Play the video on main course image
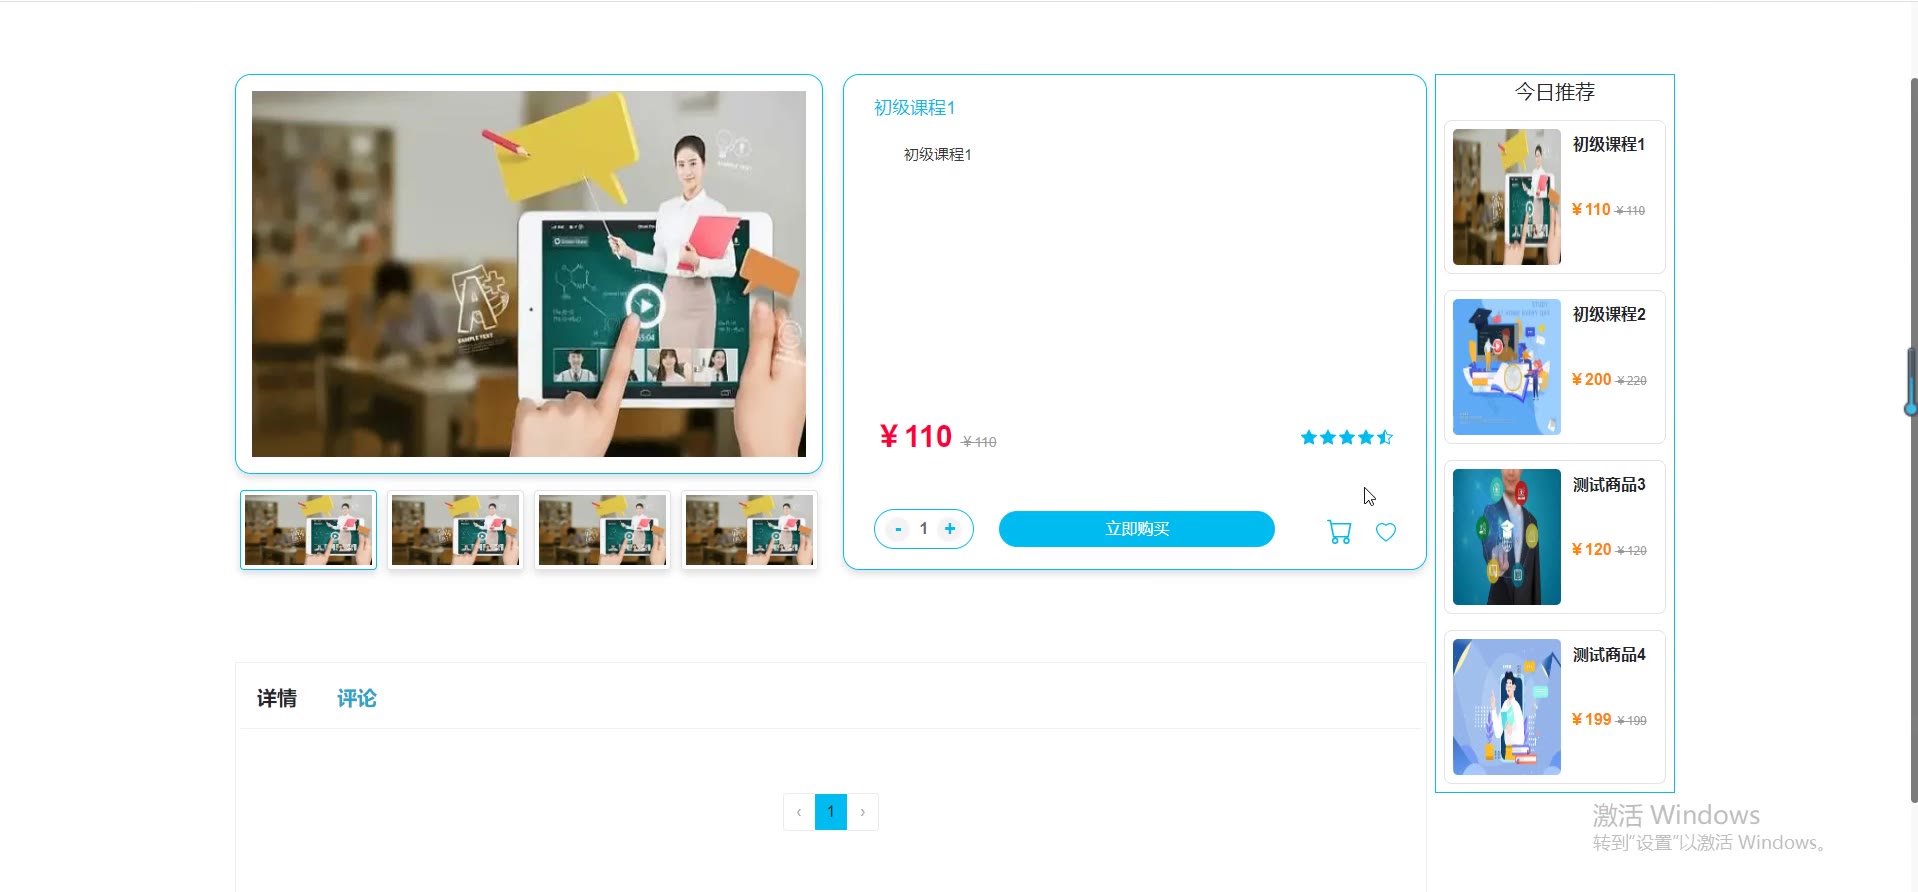This screenshot has height=892, width=1918. tap(645, 306)
